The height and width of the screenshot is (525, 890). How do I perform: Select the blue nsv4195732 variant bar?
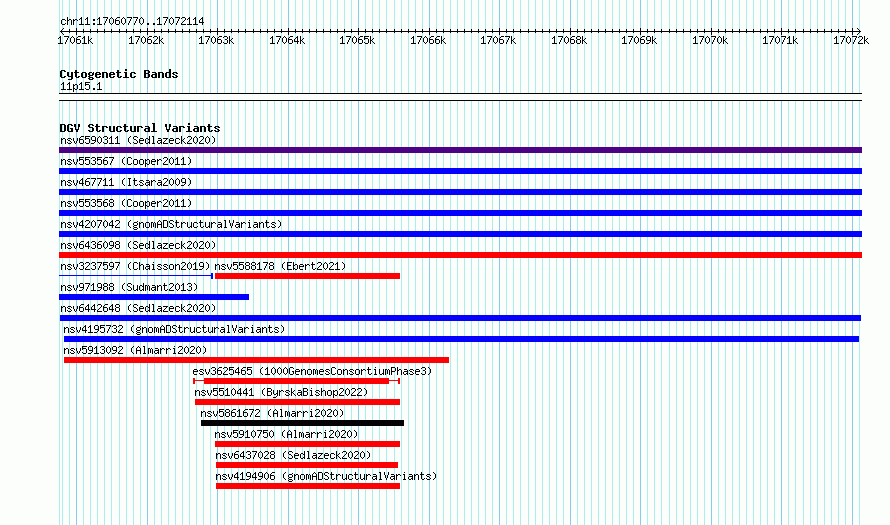[461, 339]
